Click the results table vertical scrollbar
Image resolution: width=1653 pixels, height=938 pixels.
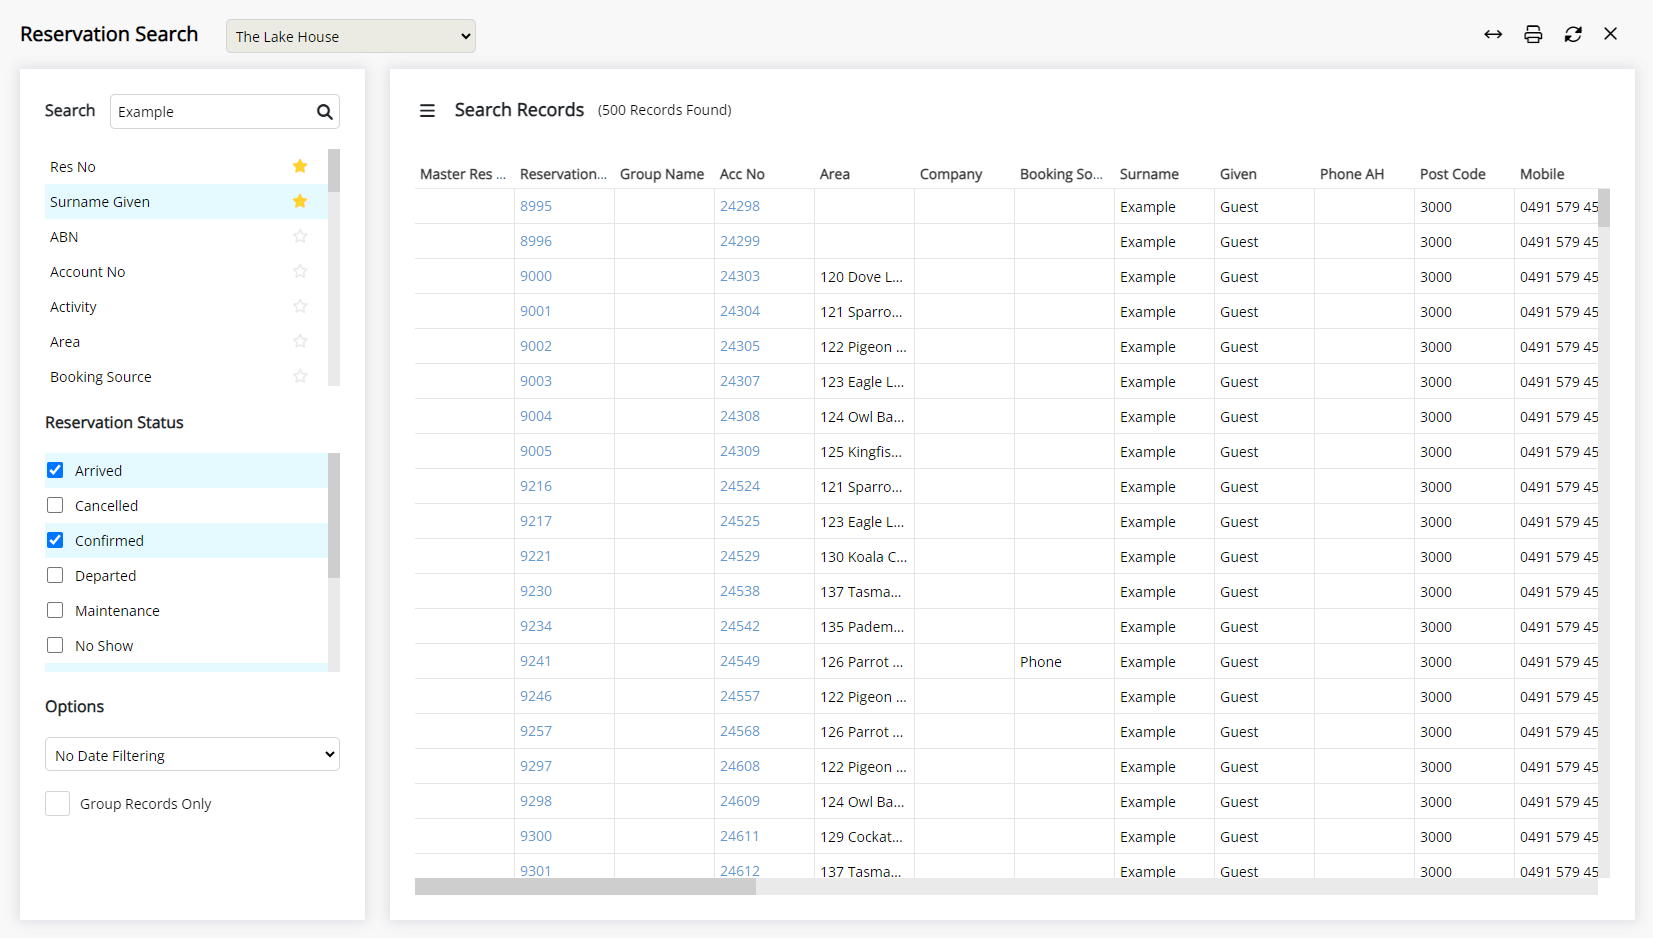(x=1604, y=208)
